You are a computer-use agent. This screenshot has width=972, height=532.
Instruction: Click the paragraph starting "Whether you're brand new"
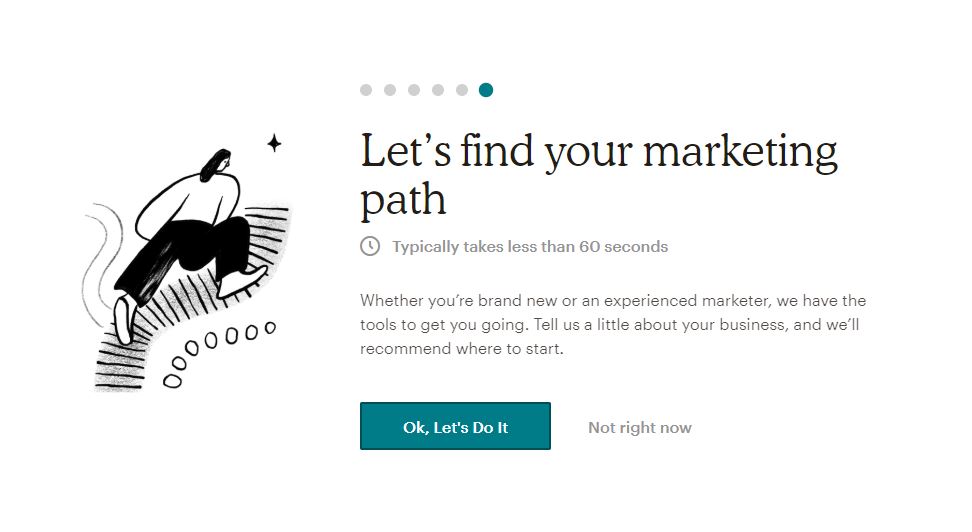pos(613,325)
